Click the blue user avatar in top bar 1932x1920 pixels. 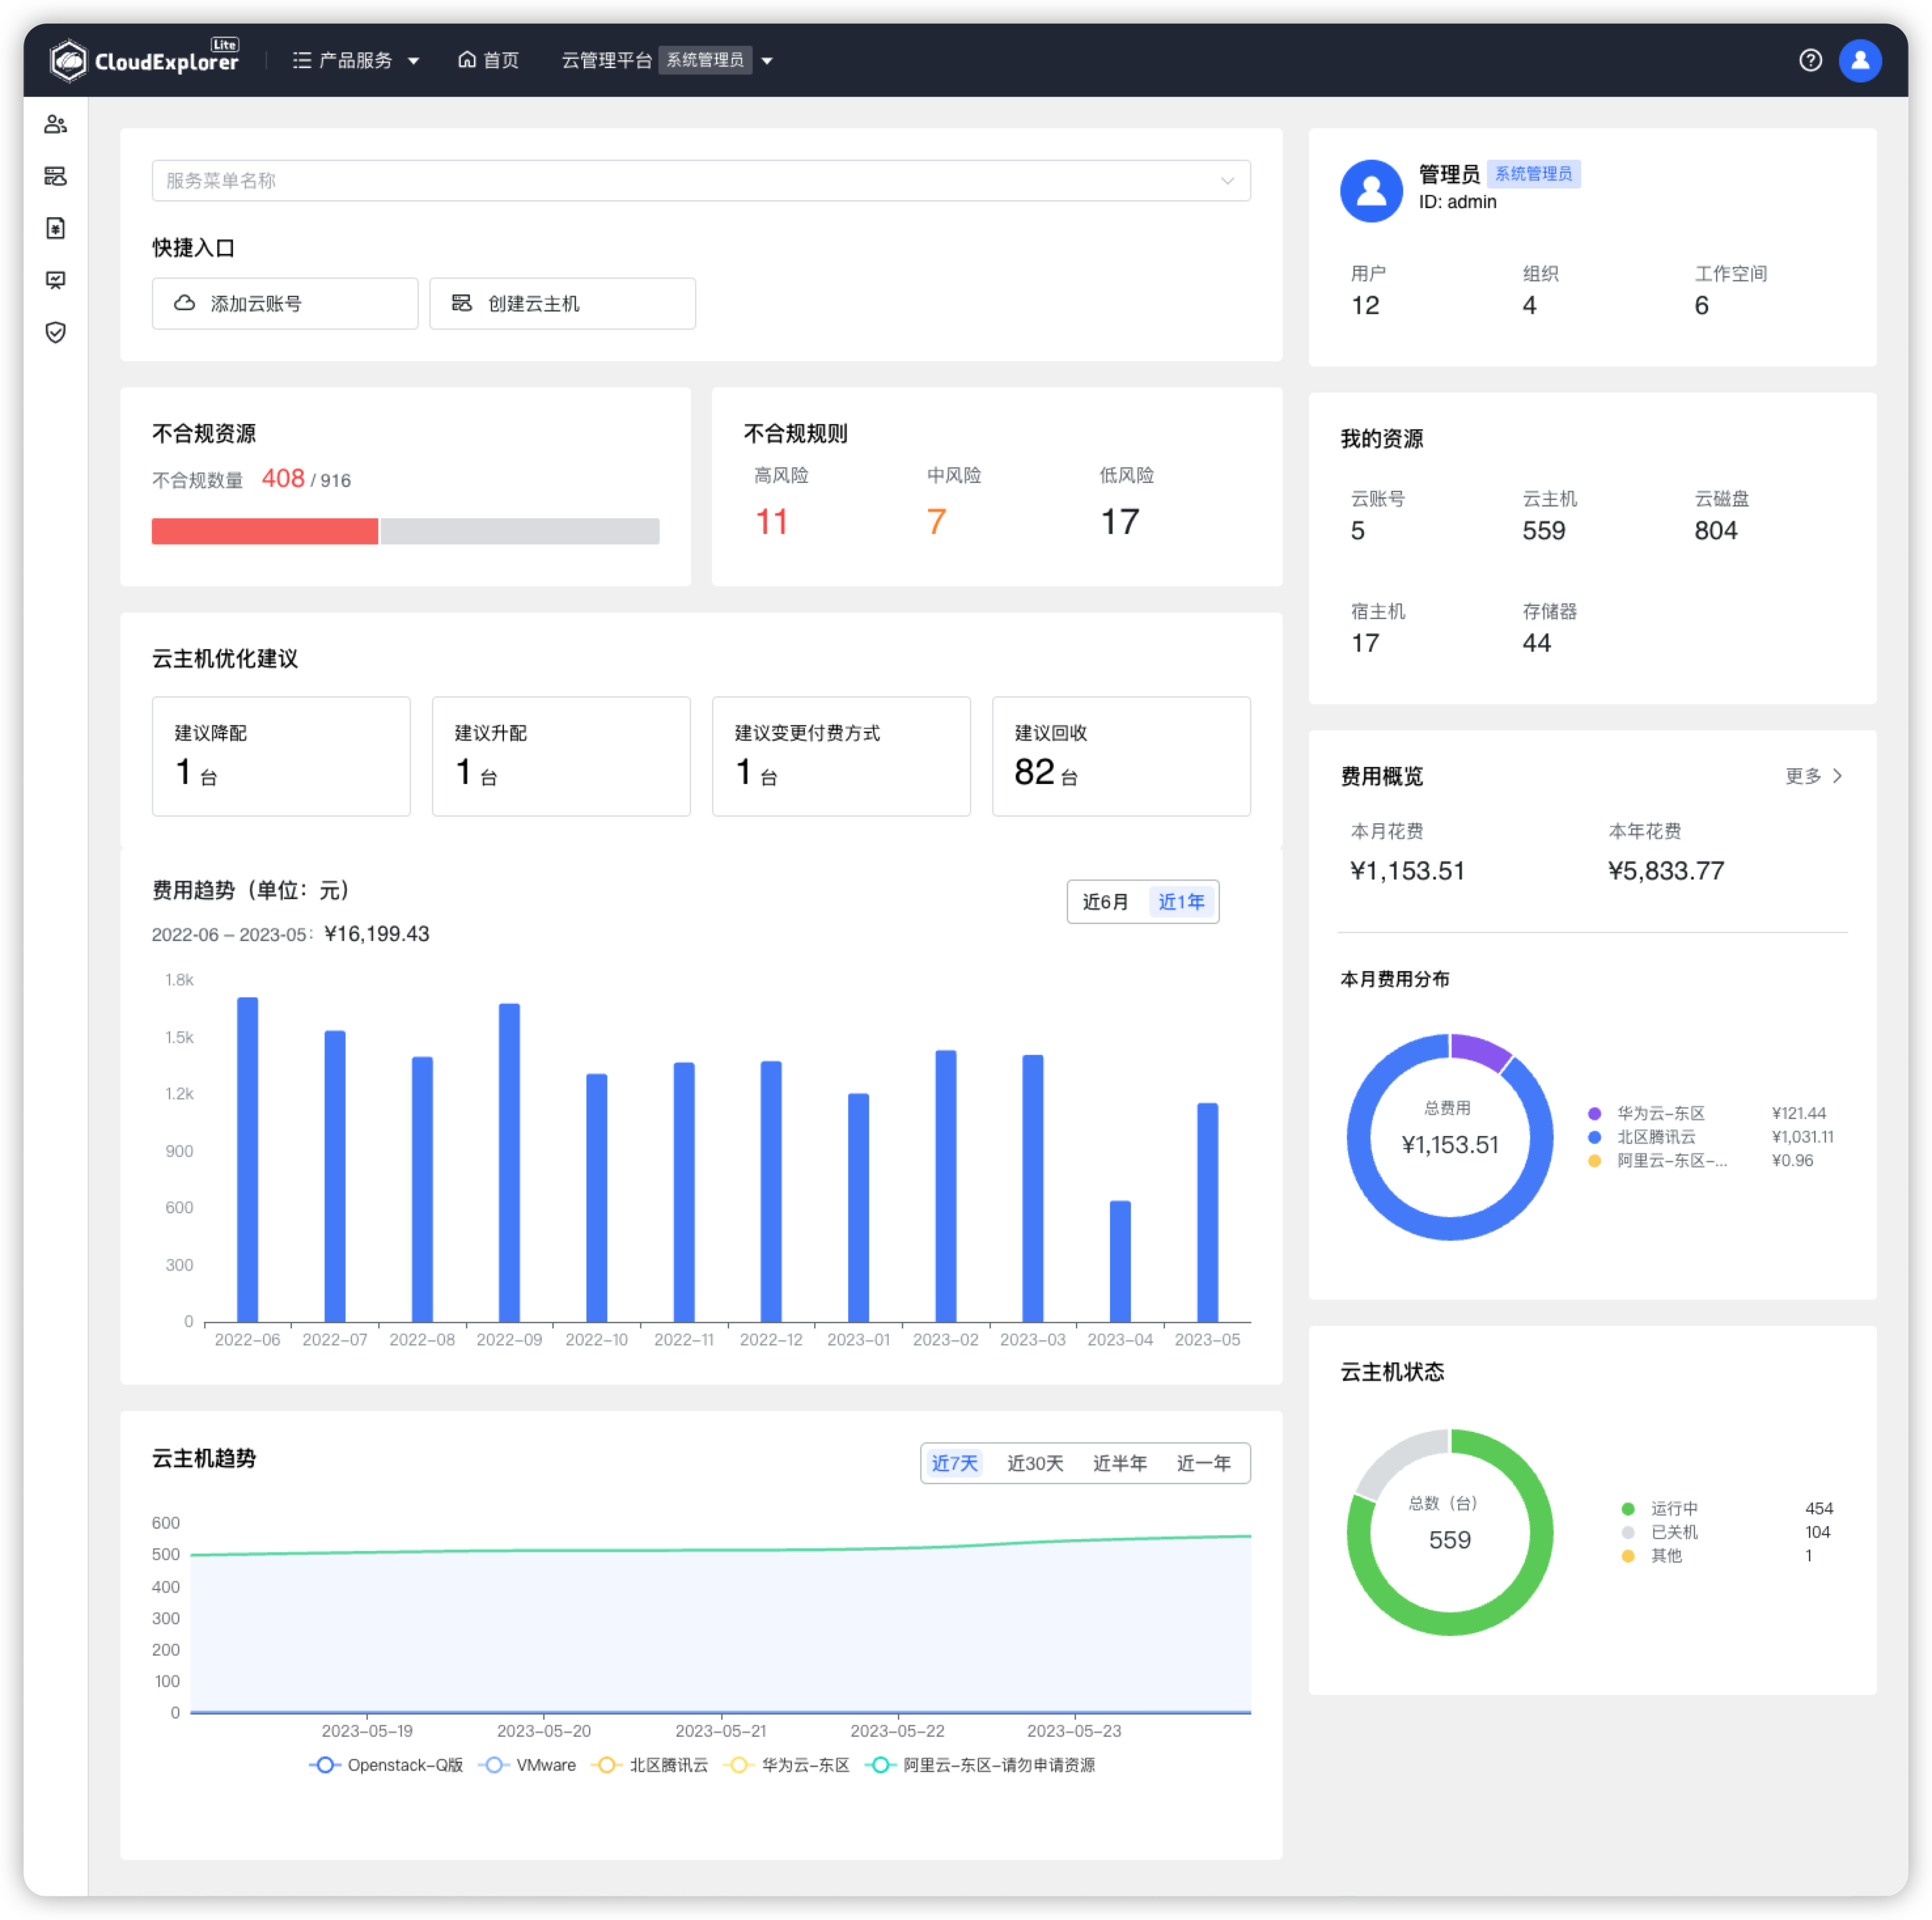[x=1860, y=60]
